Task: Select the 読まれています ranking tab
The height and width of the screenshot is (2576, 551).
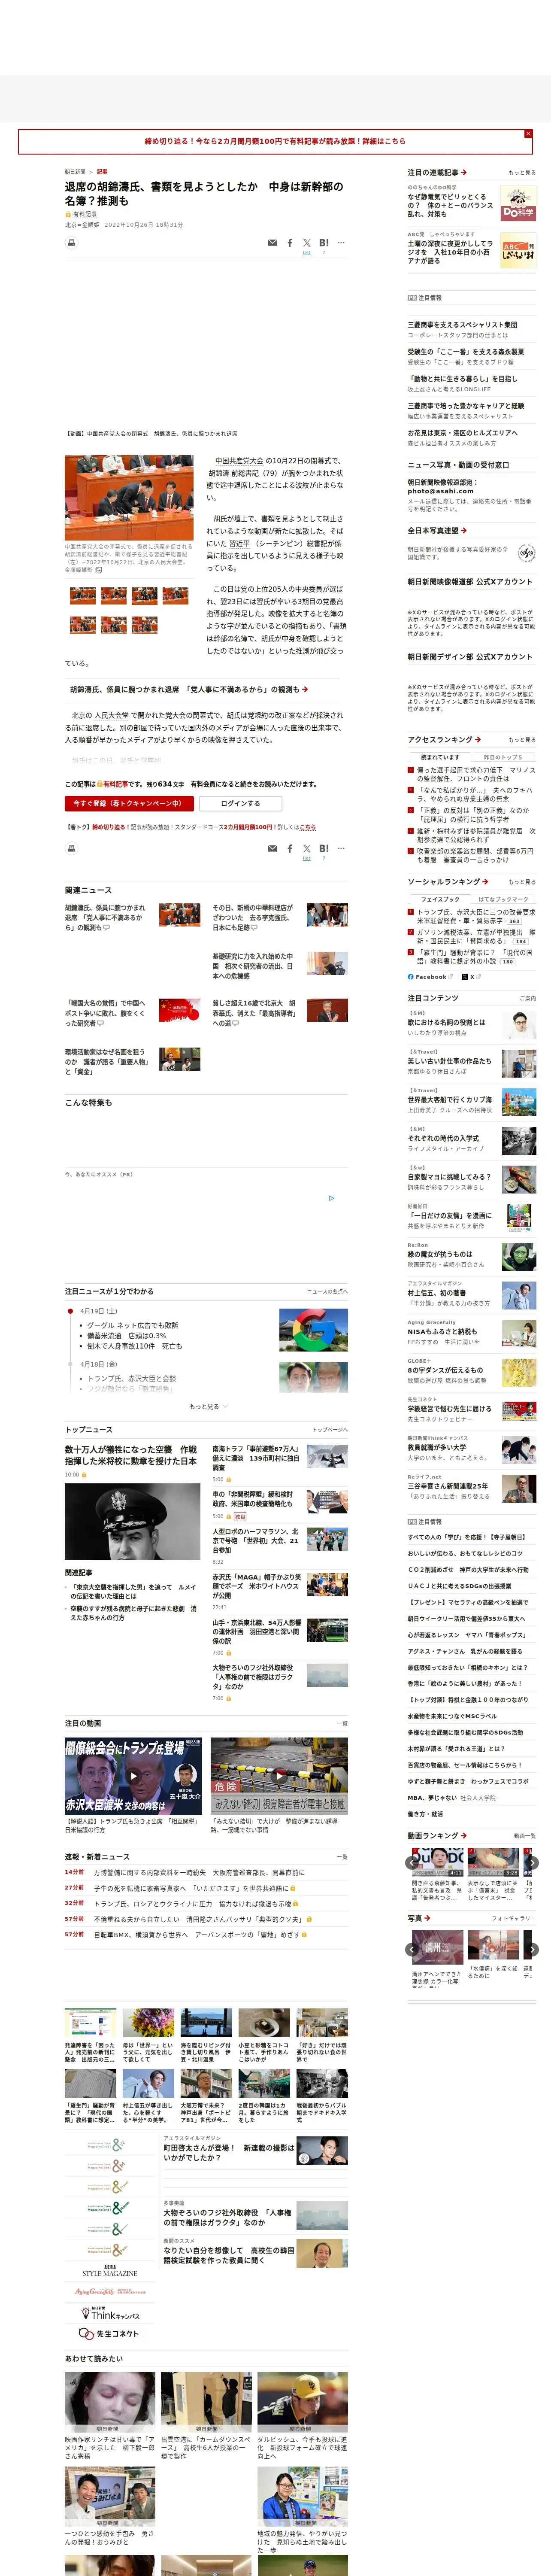Action: [x=439, y=757]
